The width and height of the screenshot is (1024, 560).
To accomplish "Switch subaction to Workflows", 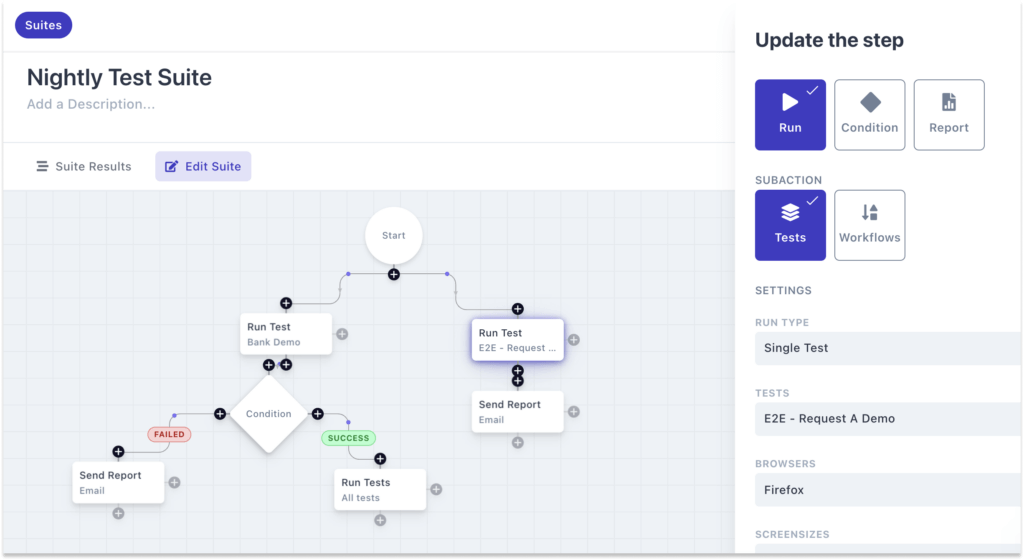I will pos(869,225).
